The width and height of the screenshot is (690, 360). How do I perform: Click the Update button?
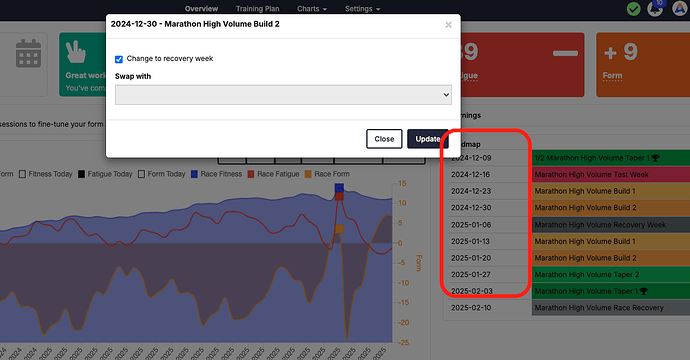(427, 139)
